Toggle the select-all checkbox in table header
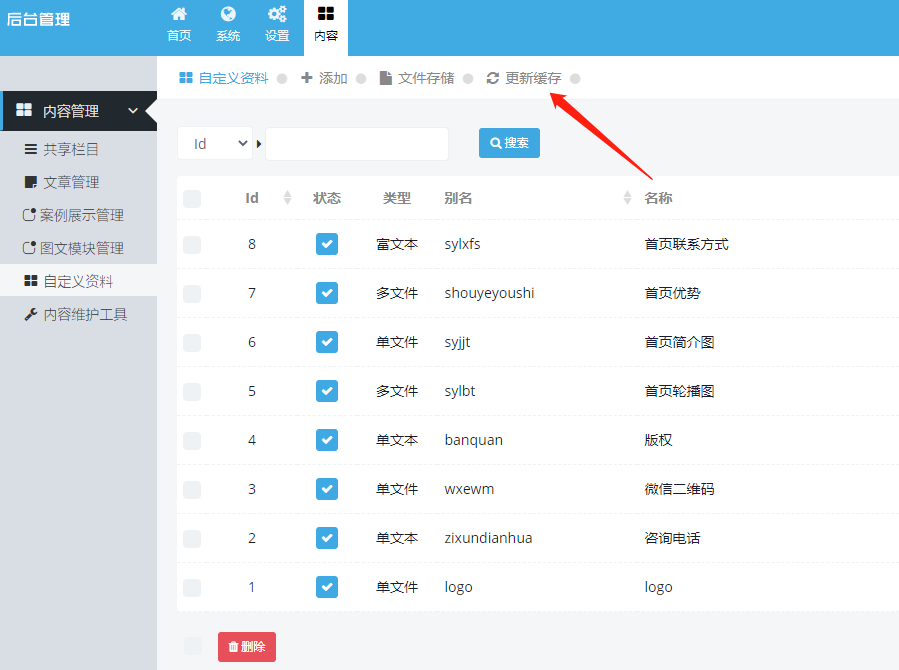The image size is (899, 670). pos(192,199)
